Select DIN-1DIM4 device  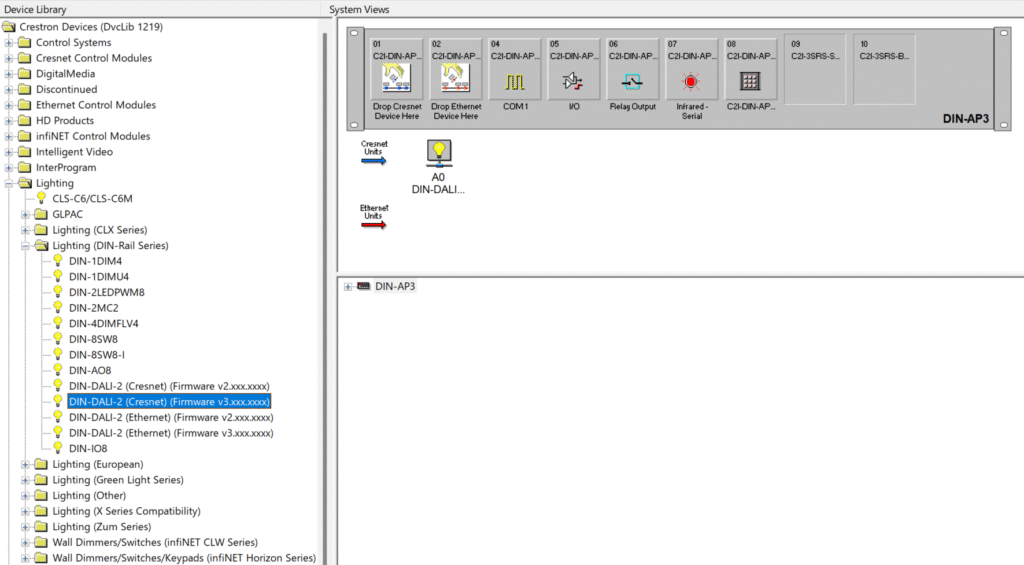(x=95, y=261)
